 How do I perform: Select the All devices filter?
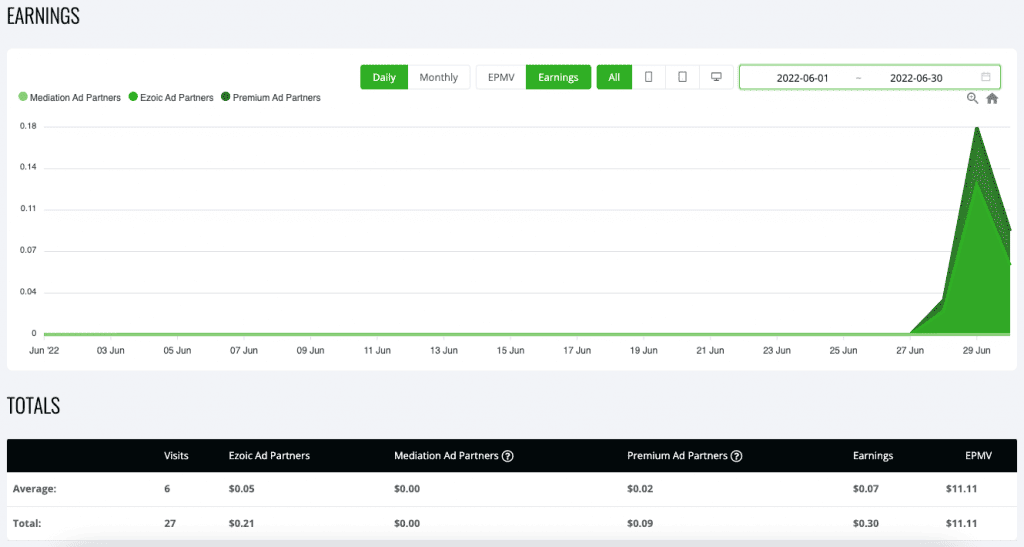click(614, 77)
